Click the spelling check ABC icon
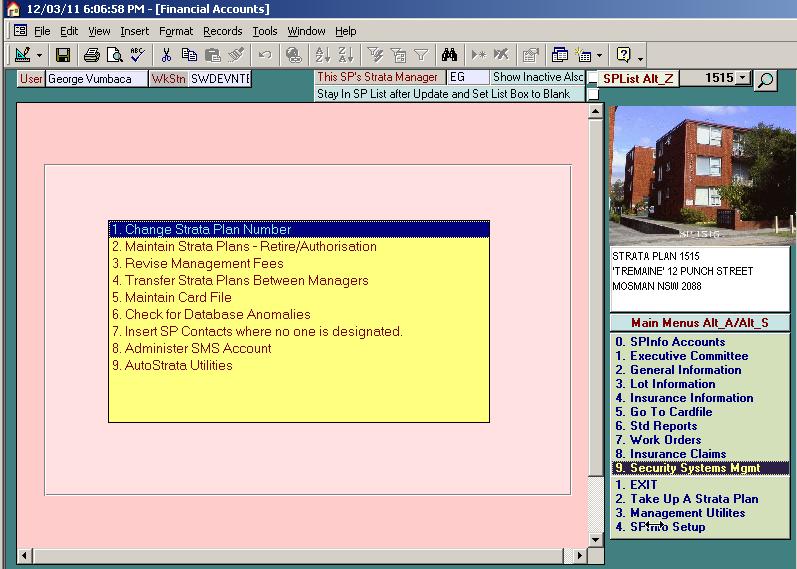The height and width of the screenshot is (569, 797). click(137, 55)
